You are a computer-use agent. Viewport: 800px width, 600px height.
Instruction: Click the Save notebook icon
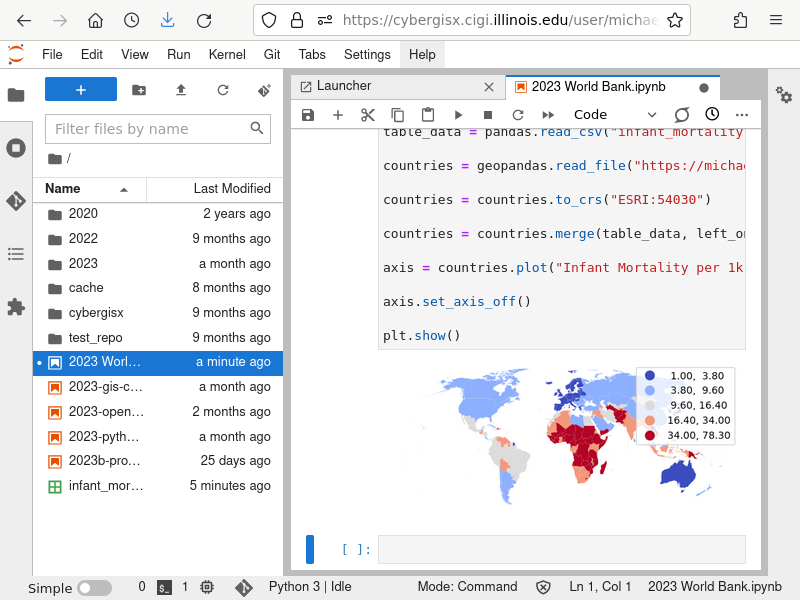[x=308, y=115]
